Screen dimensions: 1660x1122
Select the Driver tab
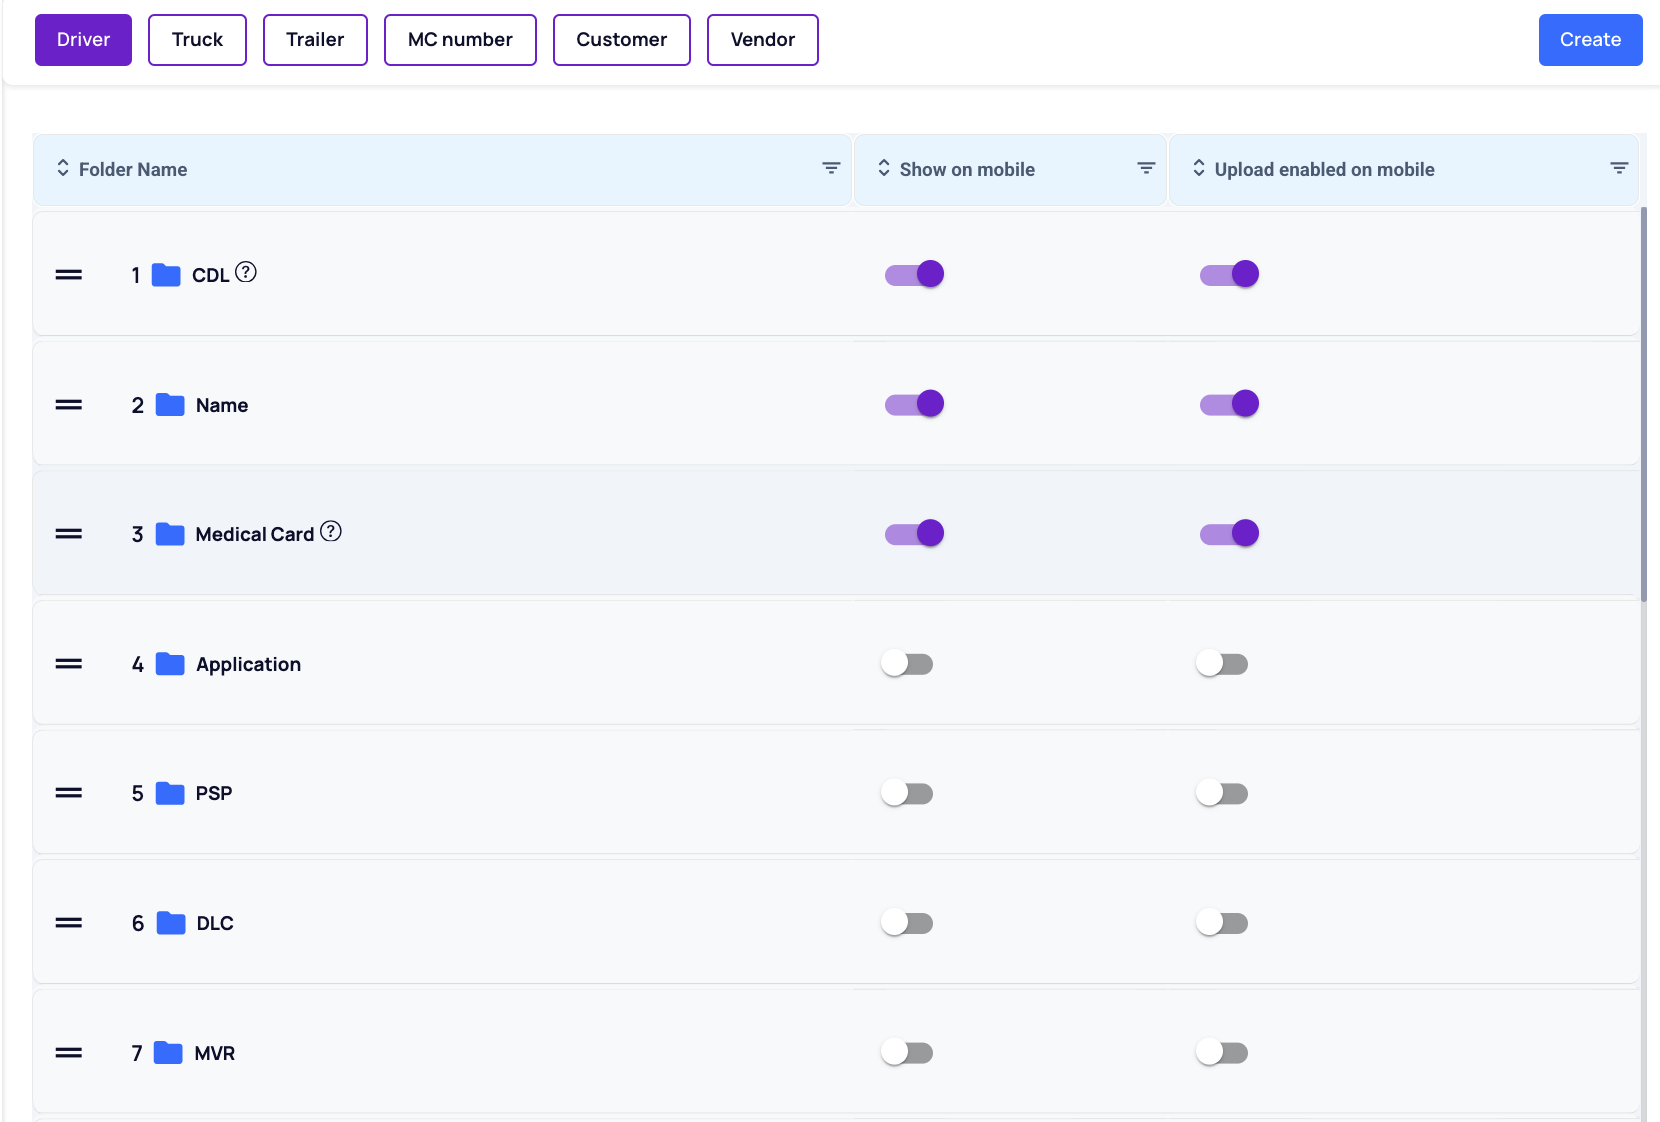tap(83, 40)
